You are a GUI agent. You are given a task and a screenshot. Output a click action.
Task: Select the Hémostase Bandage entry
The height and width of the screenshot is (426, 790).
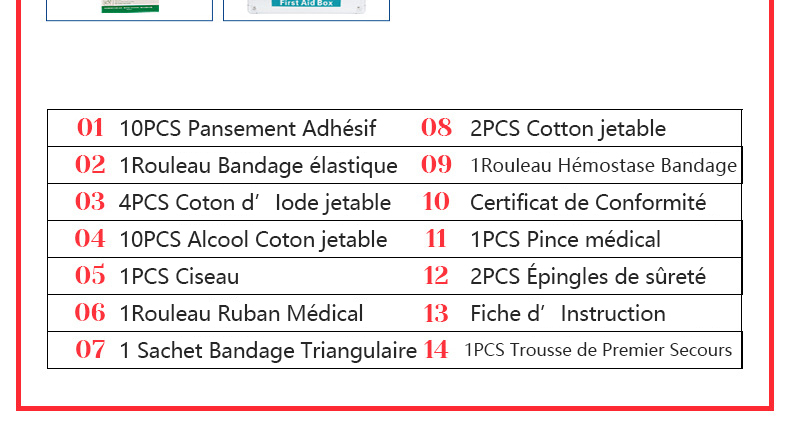[603, 165]
